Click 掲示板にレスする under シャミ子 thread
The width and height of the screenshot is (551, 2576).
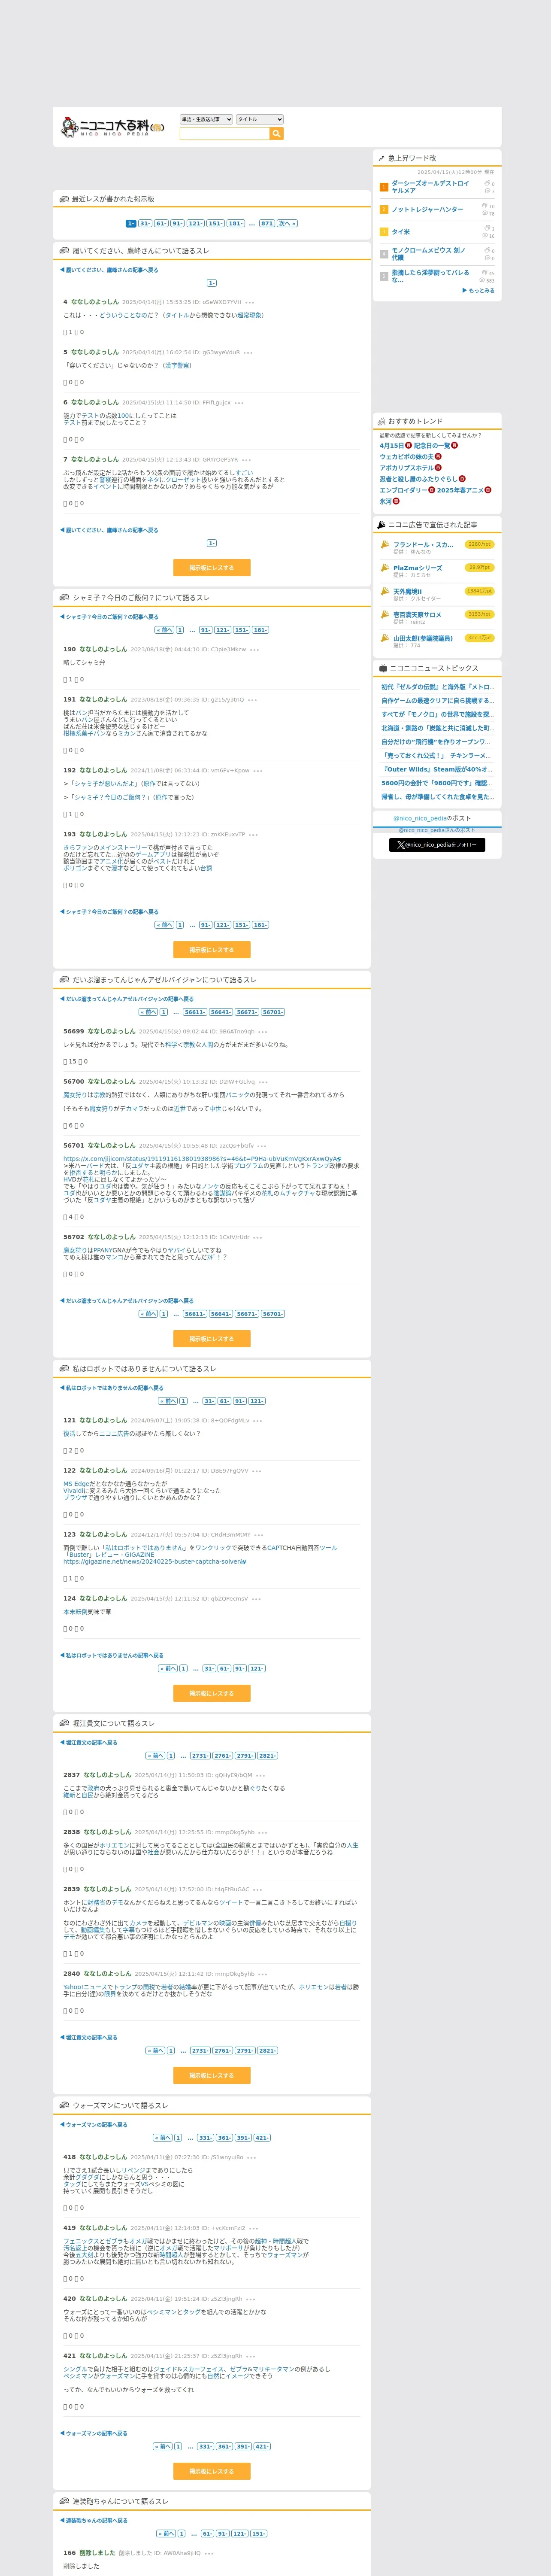point(212,950)
